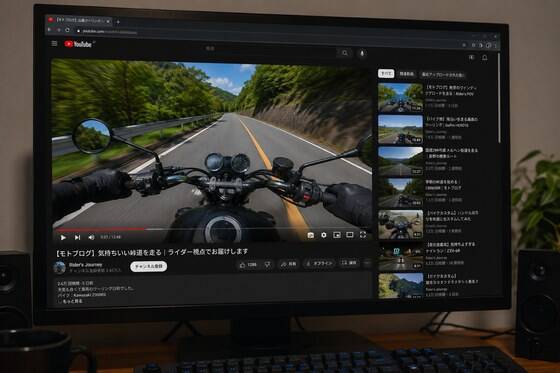Viewport: 560px width, 373px height.
Task: Open the first バイクカスタム handlebar video thumbnail
Action: [x=400, y=224]
